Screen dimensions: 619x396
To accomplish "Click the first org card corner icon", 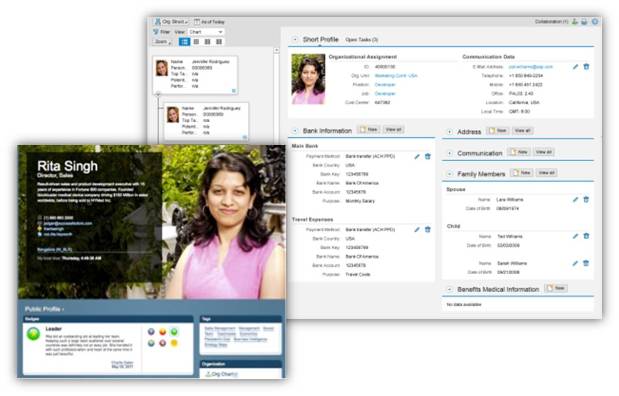I will (x=234, y=91).
